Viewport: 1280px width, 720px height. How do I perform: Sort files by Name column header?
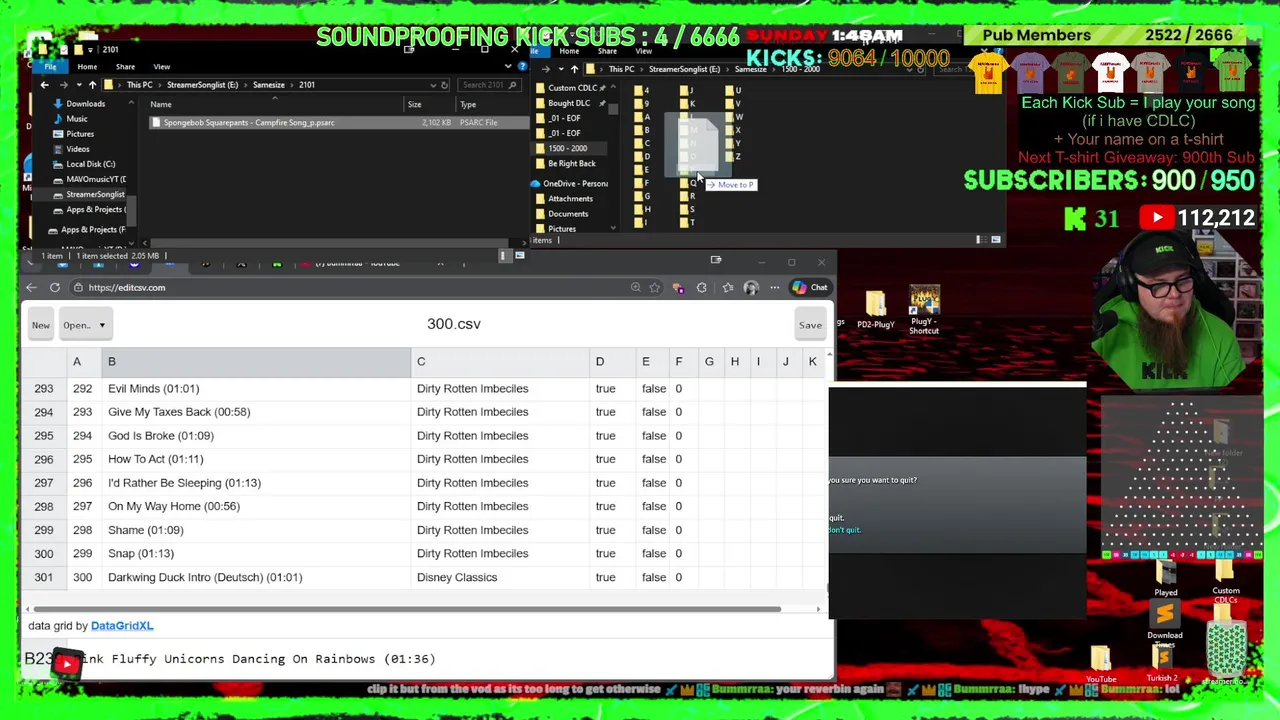161,104
